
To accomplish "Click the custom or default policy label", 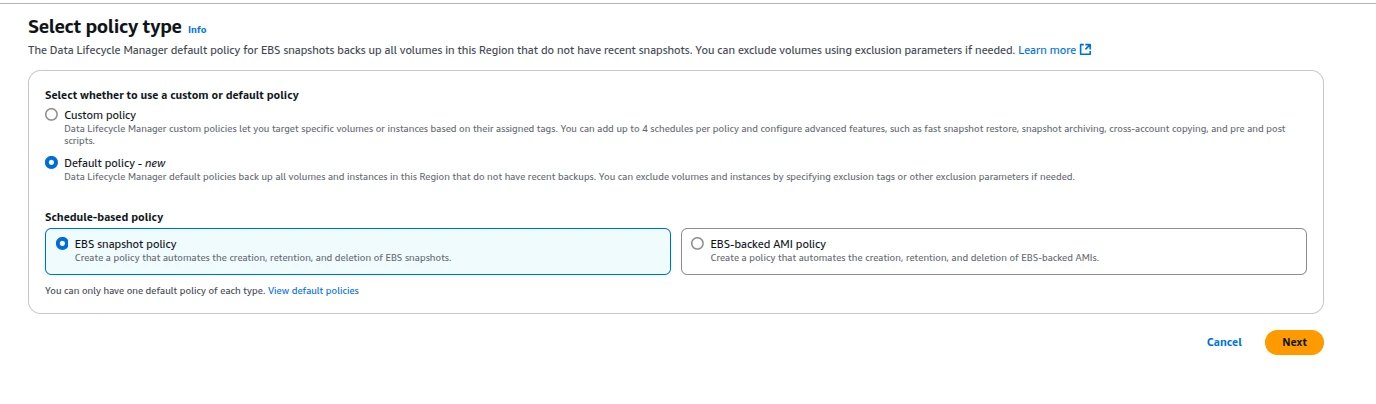I will 172,95.
